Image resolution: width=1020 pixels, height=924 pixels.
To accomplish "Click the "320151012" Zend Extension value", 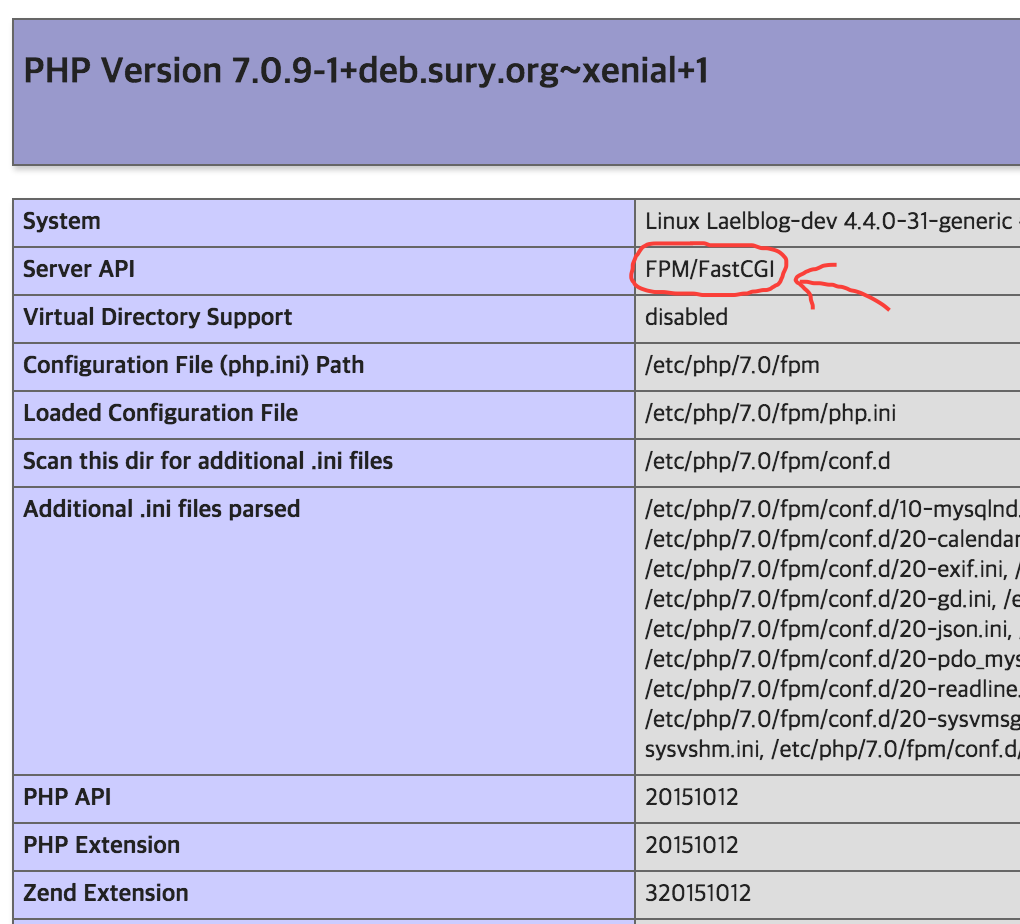I will [x=697, y=893].
